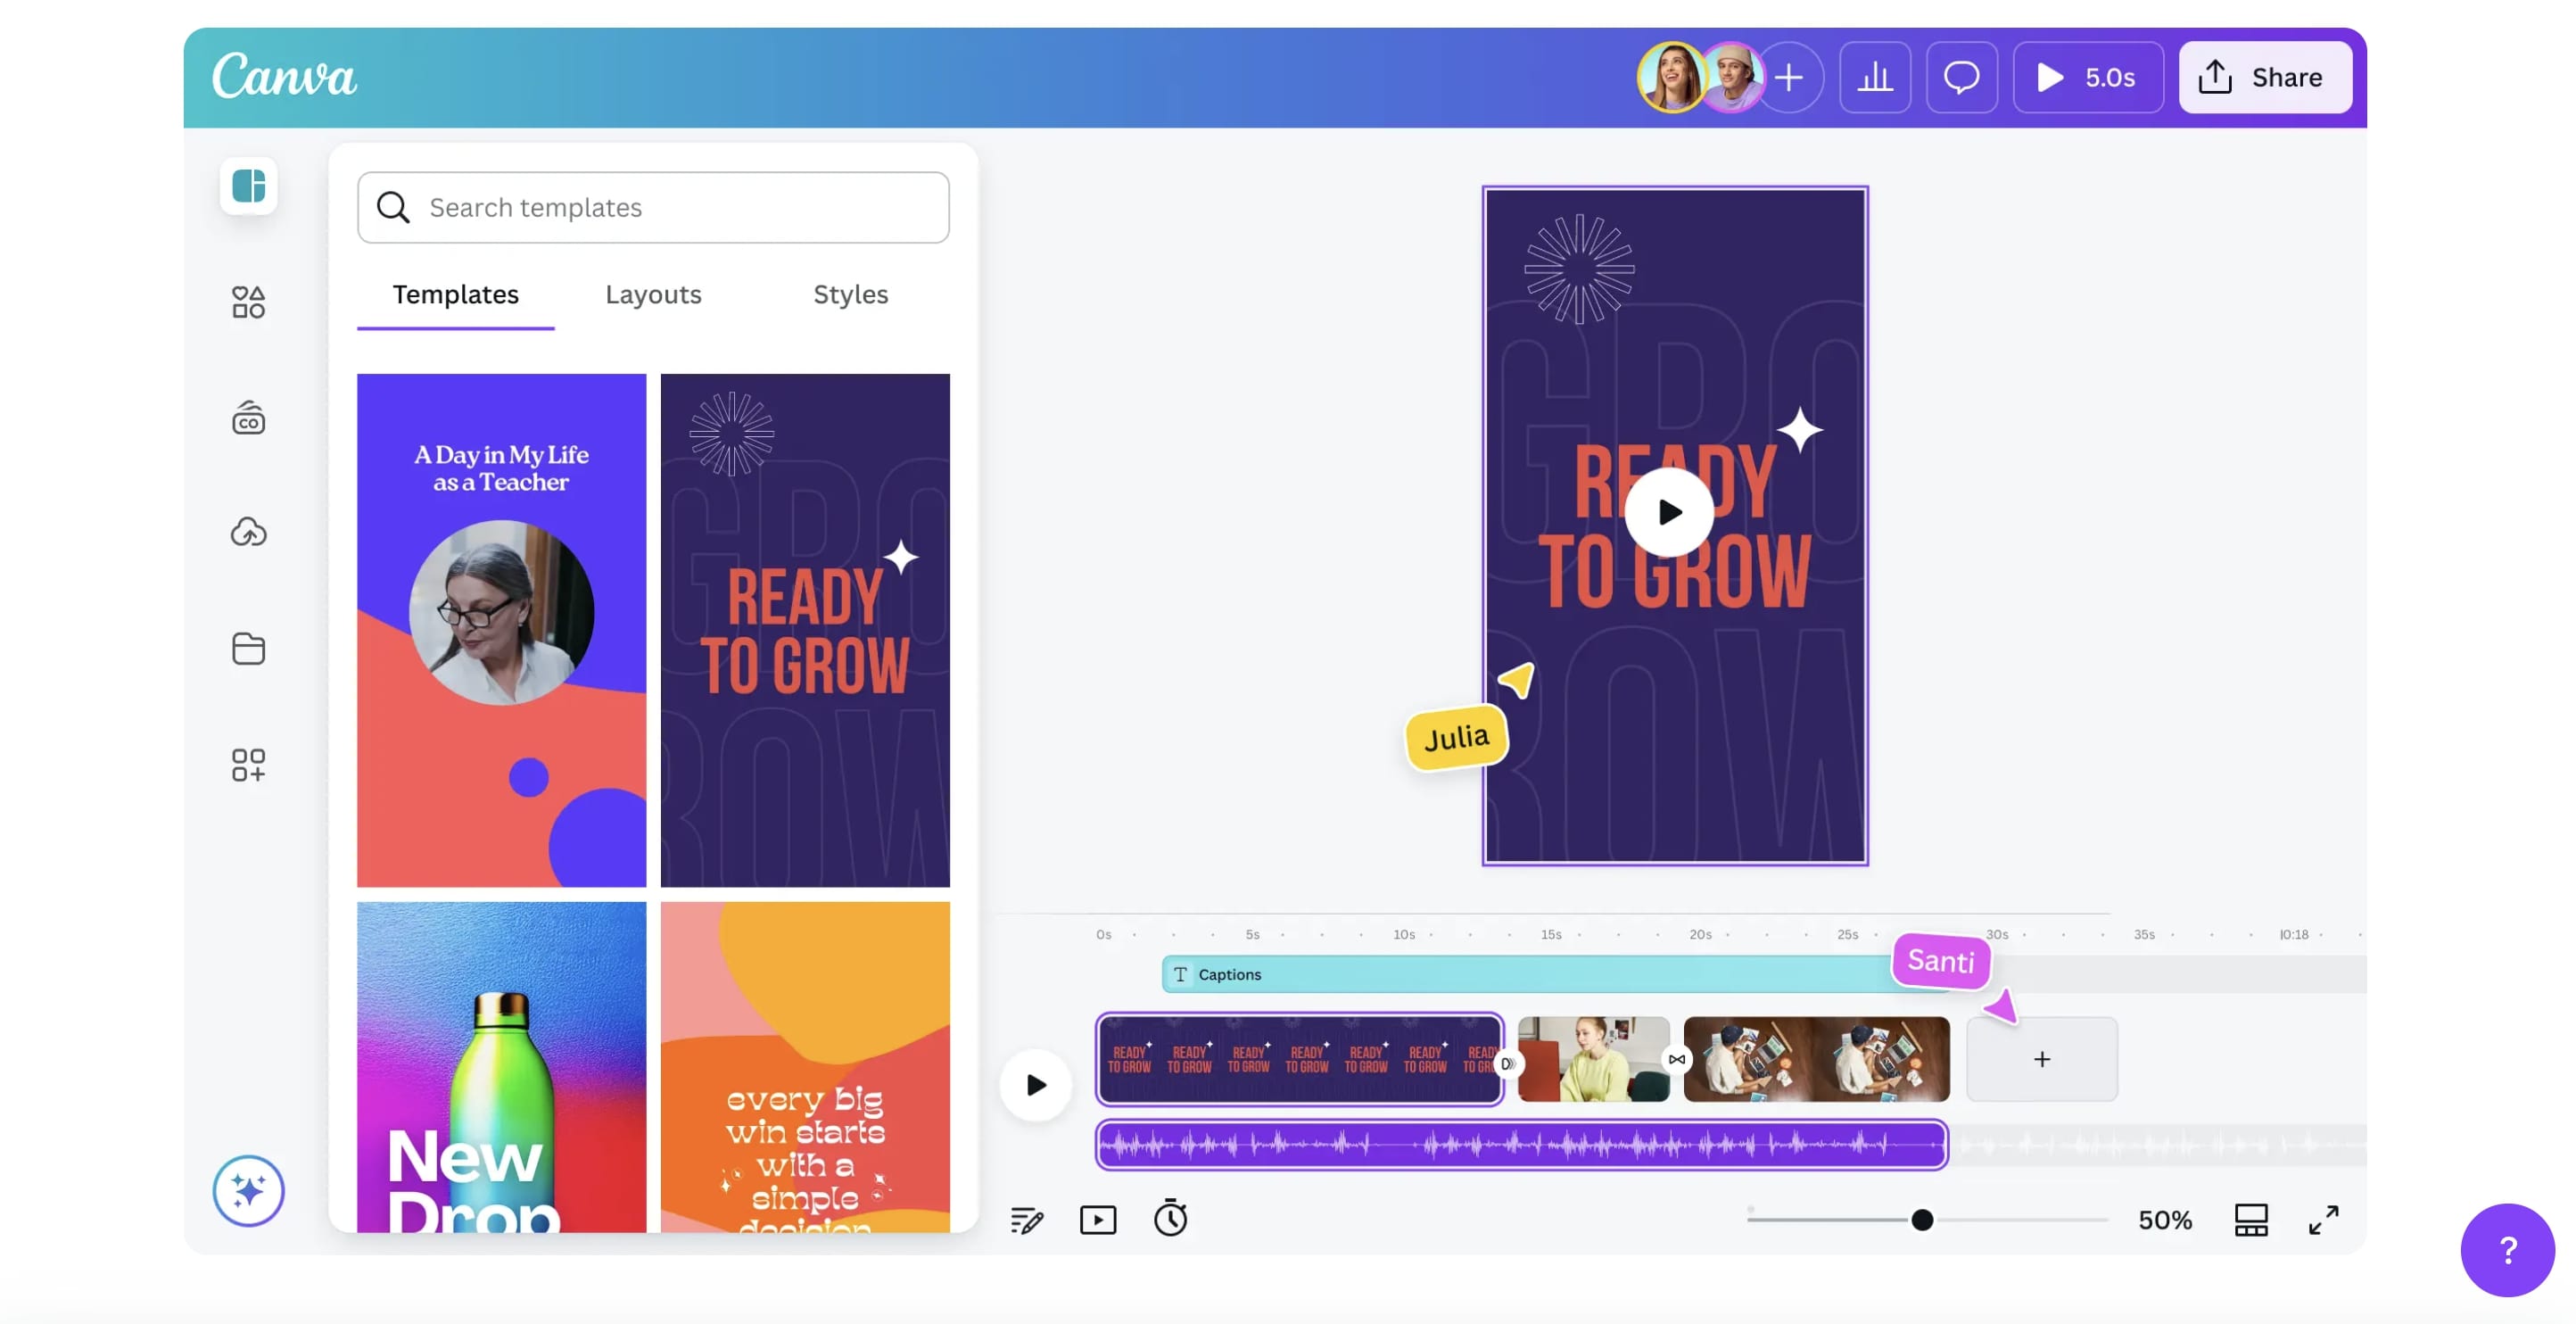This screenshot has width=2576, height=1324.
Task: Toggle fullscreen expand mode
Action: [2323, 1219]
